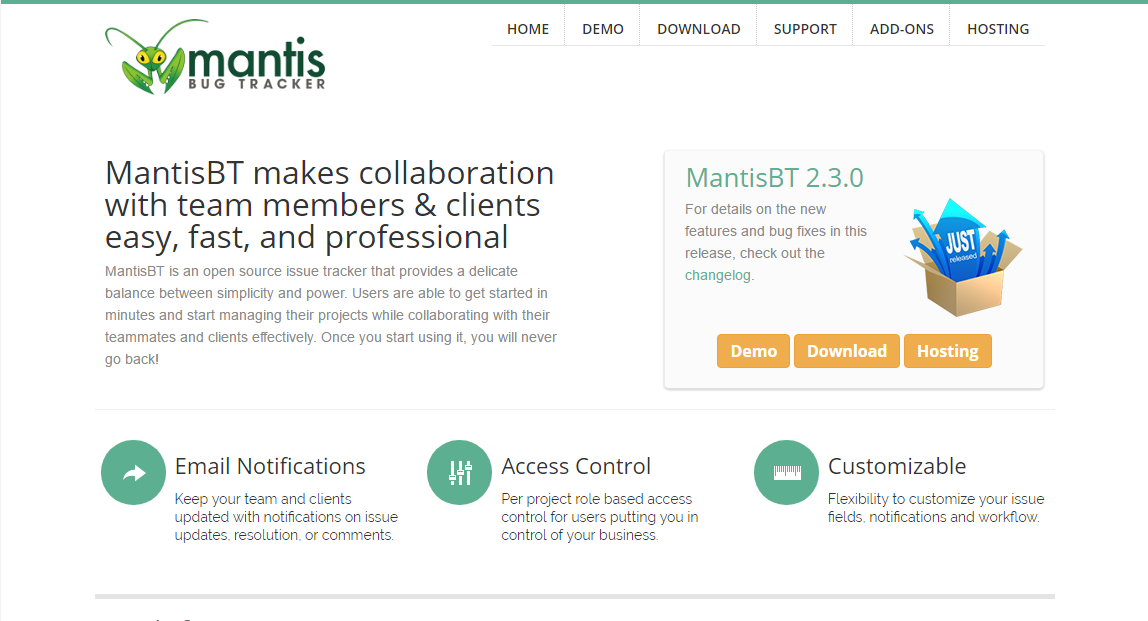Screen dimensions: 1148x621
Task: Click the MantisBT 2.3.0 release heading
Action: [774, 178]
